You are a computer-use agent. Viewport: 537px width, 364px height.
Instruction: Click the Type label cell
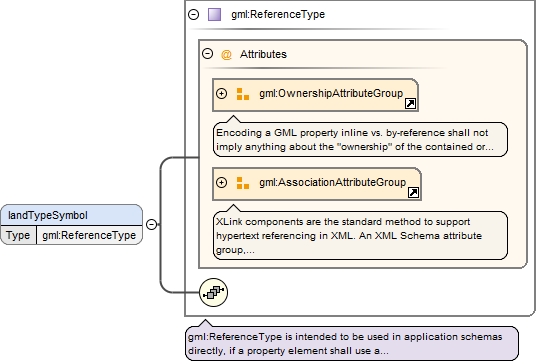[x=18, y=235]
